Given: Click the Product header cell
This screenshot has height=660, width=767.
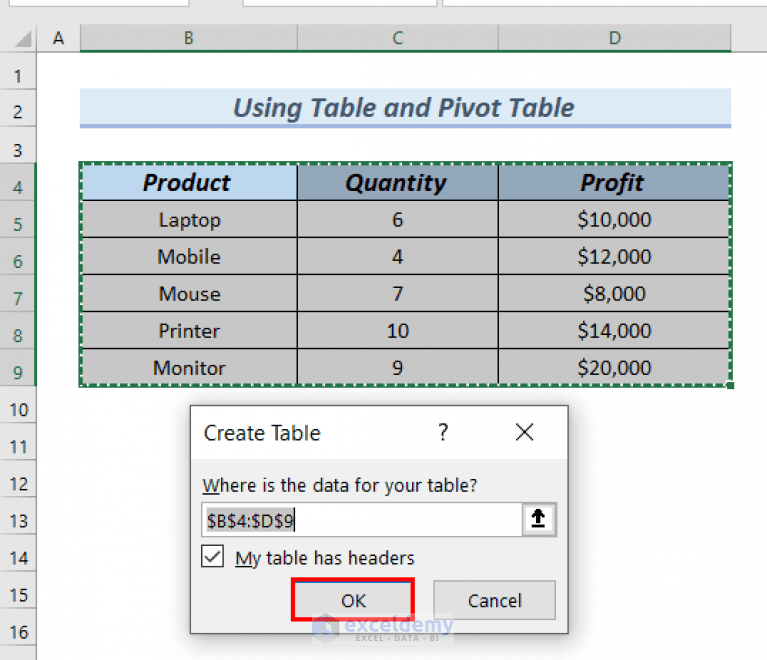Looking at the screenshot, I should click(189, 182).
